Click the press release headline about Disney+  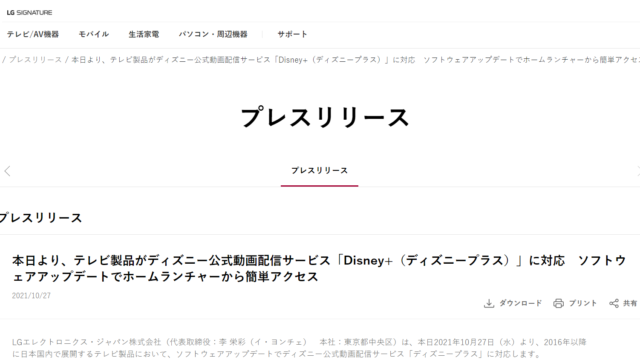tap(319, 268)
